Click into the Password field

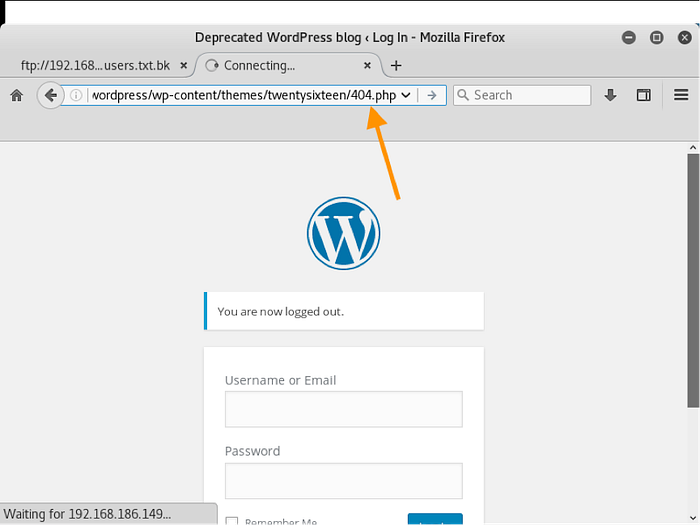[x=343, y=480]
